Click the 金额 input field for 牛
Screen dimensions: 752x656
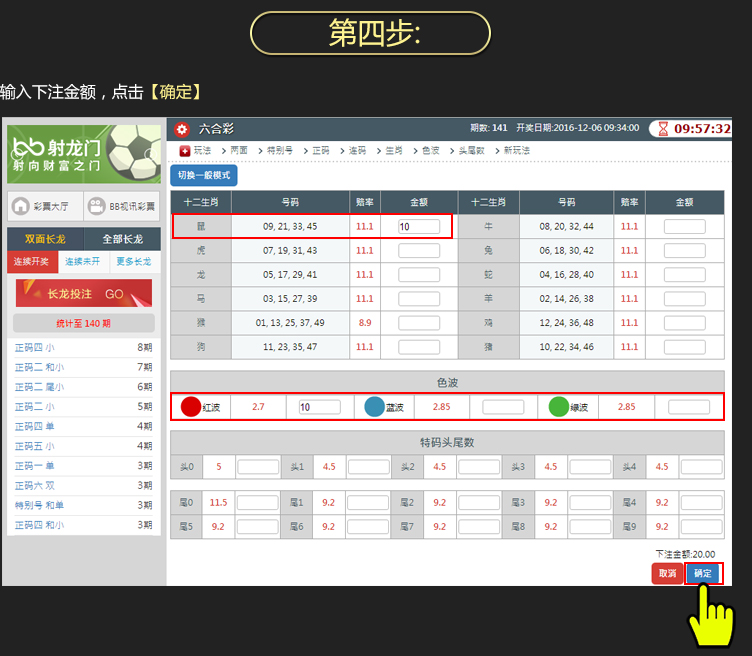click(684, 227)
